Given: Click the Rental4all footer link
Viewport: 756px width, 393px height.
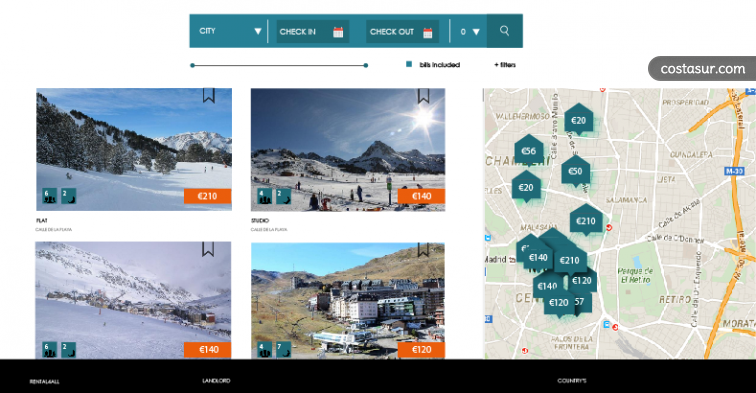Looking at the screenshot, I should (x=44, y=381).
